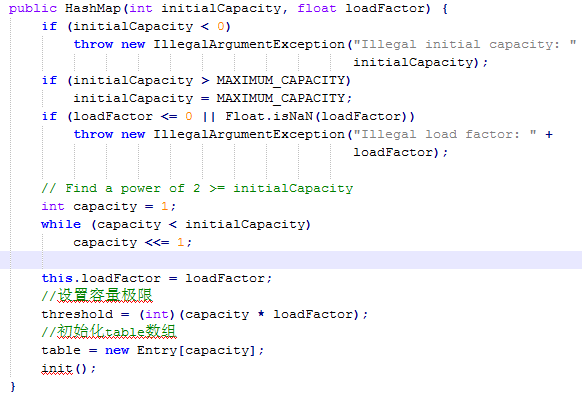Click the closing brace of the constructor
The width and height of the screenshot is (582, 397).
point(13,387)
